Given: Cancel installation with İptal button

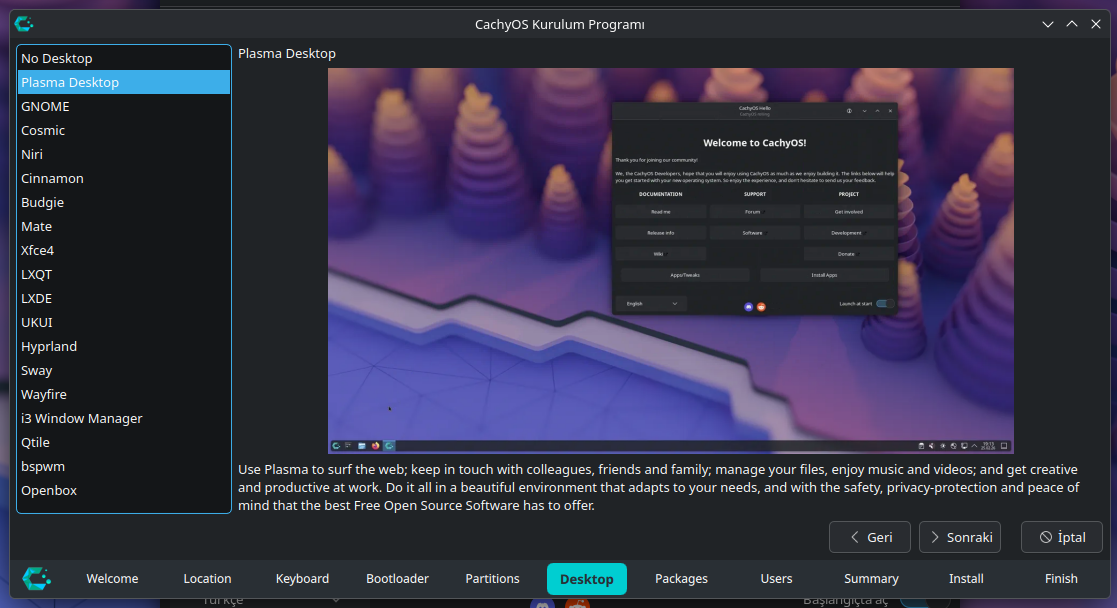Looking at the screenshot, I should point(1061,537).
